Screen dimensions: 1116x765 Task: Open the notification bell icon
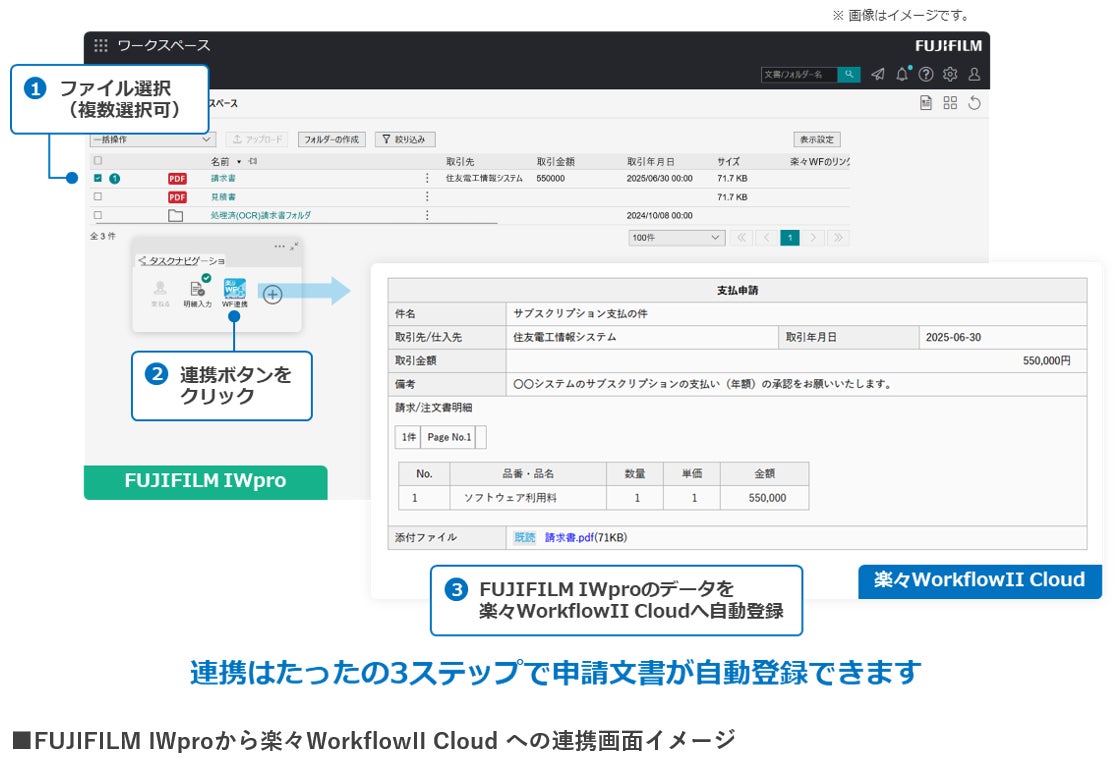point(902,74)
